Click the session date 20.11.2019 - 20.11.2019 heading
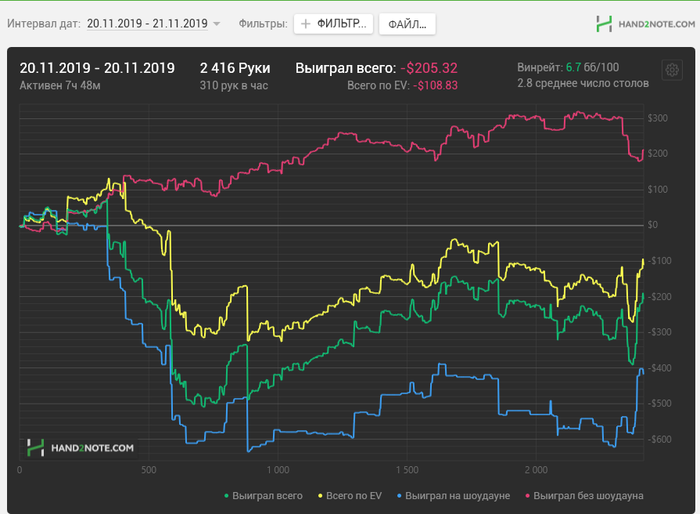This screenshot has width=700, height=514. (x=97, y=68)
